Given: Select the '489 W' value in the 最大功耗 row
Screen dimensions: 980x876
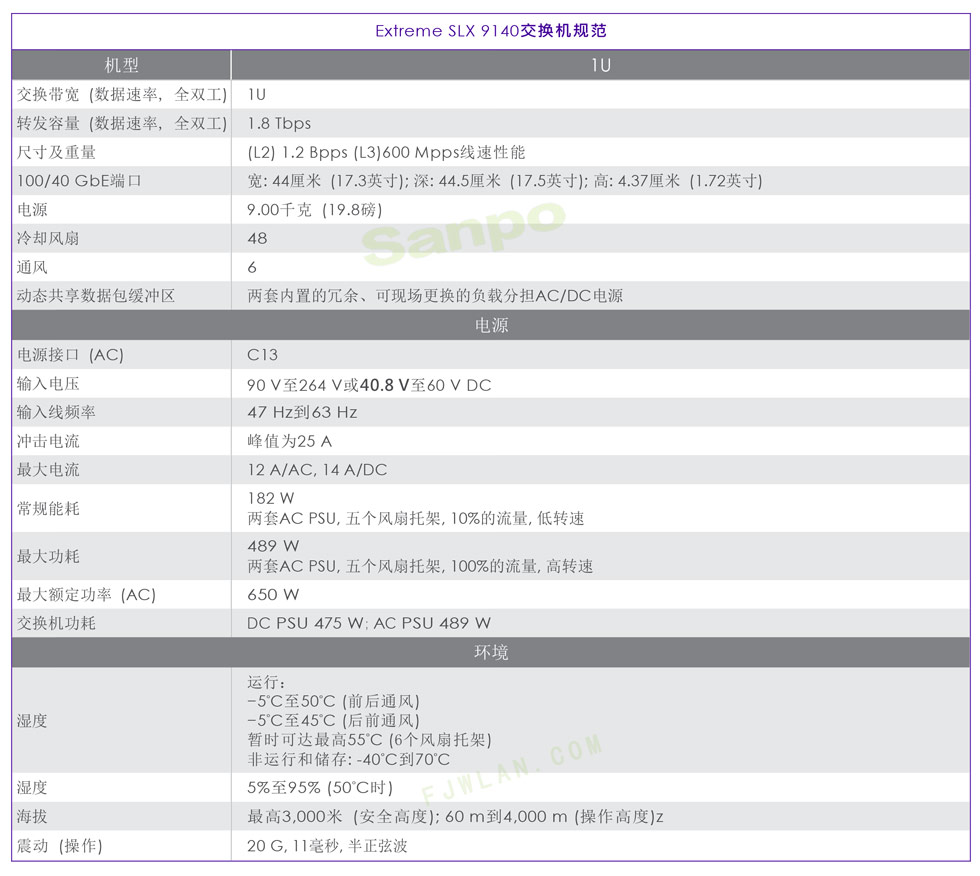Looking at the screenshot, I should pyautogui.click(x=273, y=545).
